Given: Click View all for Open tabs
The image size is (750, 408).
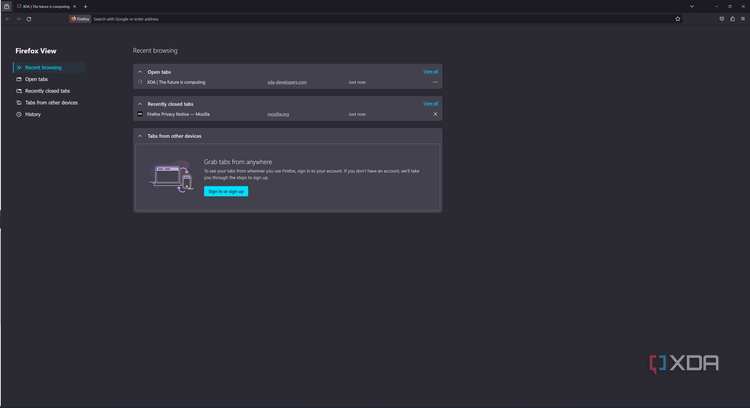Looking at the screenshot, I should click(430, 72).
